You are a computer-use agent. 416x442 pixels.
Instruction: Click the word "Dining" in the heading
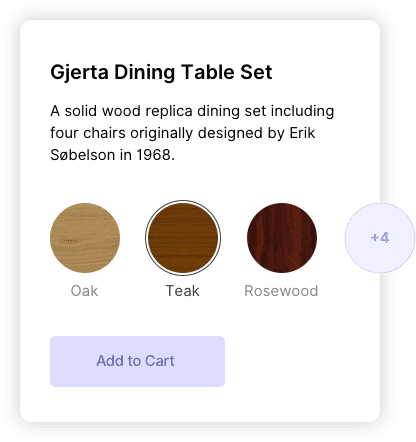145,73
